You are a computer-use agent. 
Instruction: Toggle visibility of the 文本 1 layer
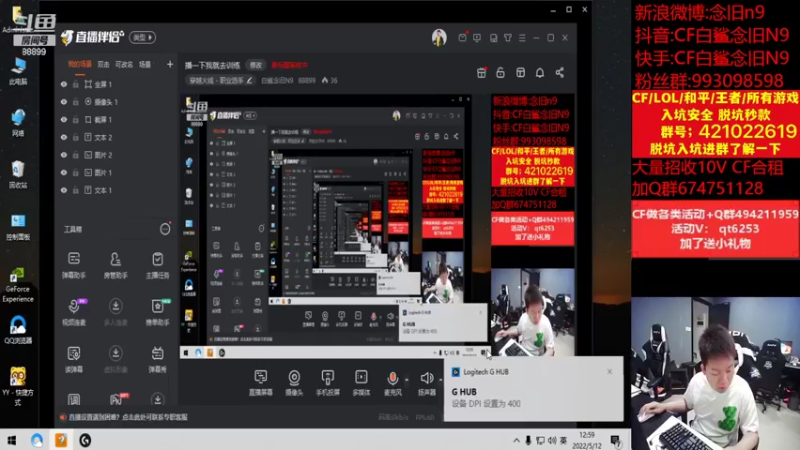click(64, 190)
